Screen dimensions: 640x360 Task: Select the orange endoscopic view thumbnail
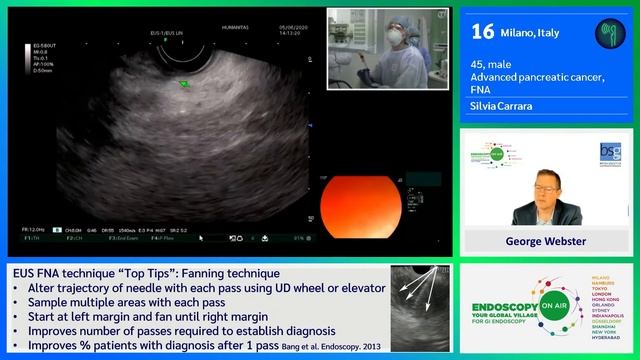(x=361, y=207)
